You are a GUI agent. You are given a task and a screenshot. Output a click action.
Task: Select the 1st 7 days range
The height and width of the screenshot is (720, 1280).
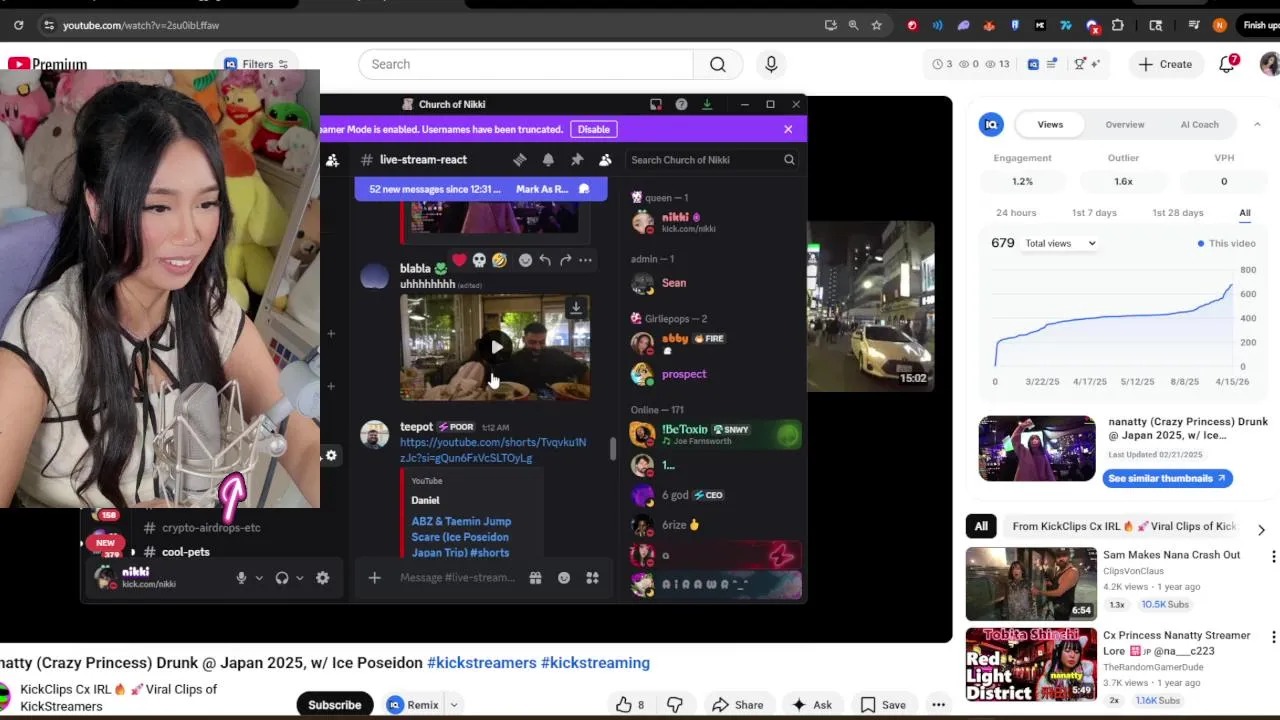coord(1094,213)
